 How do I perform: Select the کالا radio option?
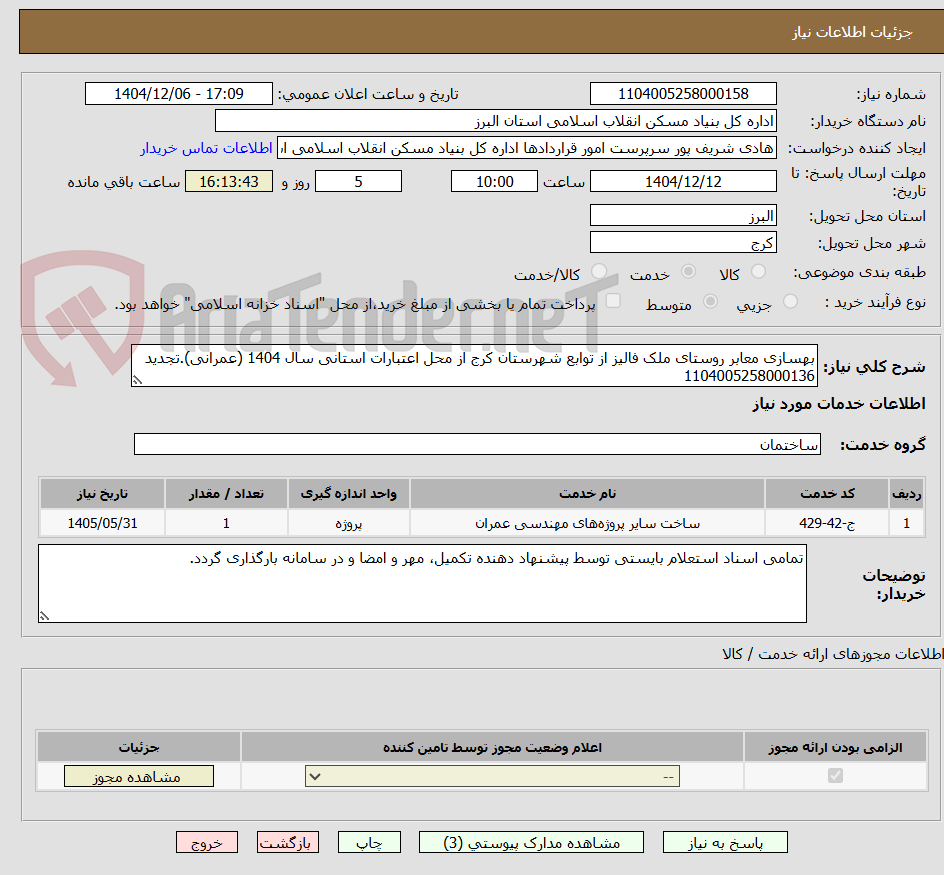coord(759,272)
